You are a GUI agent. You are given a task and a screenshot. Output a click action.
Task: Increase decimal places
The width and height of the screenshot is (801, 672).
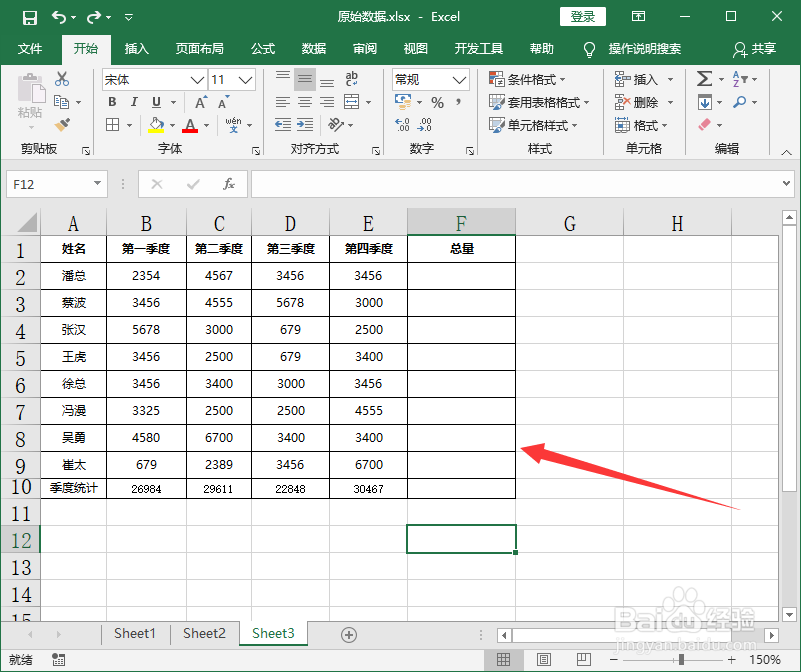[403, 125]
